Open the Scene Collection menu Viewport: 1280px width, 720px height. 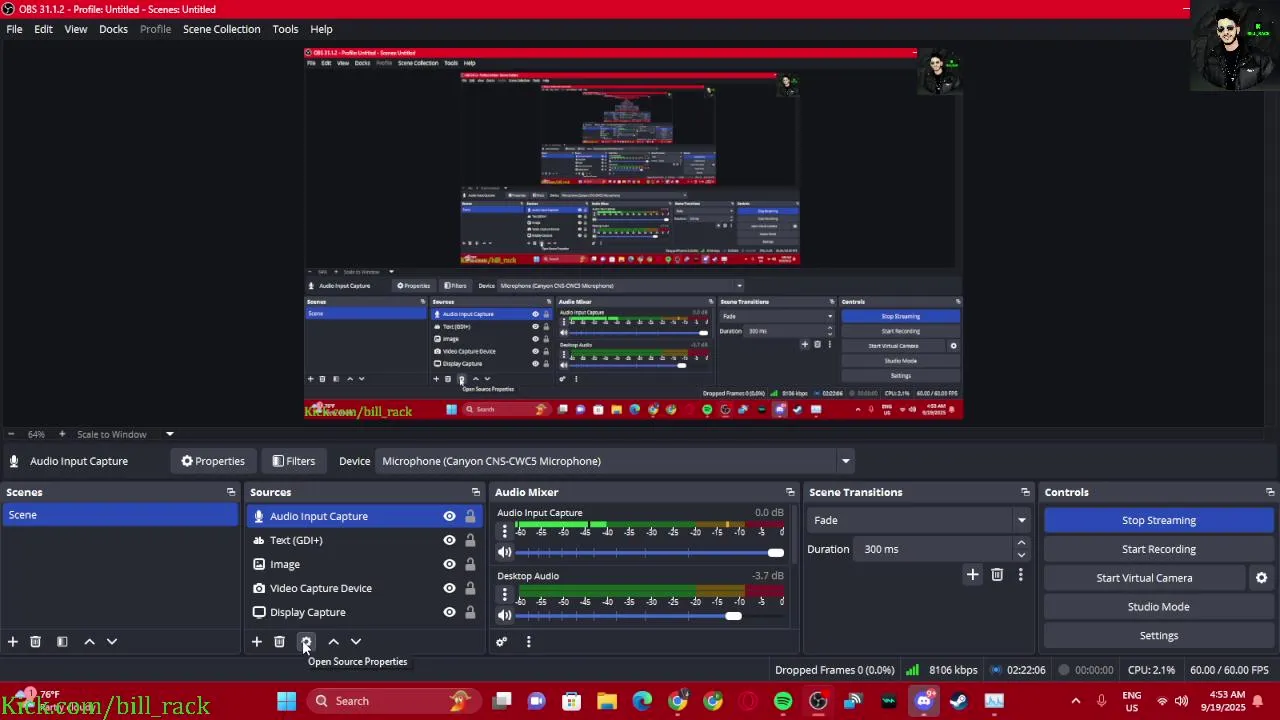point(221,29)
